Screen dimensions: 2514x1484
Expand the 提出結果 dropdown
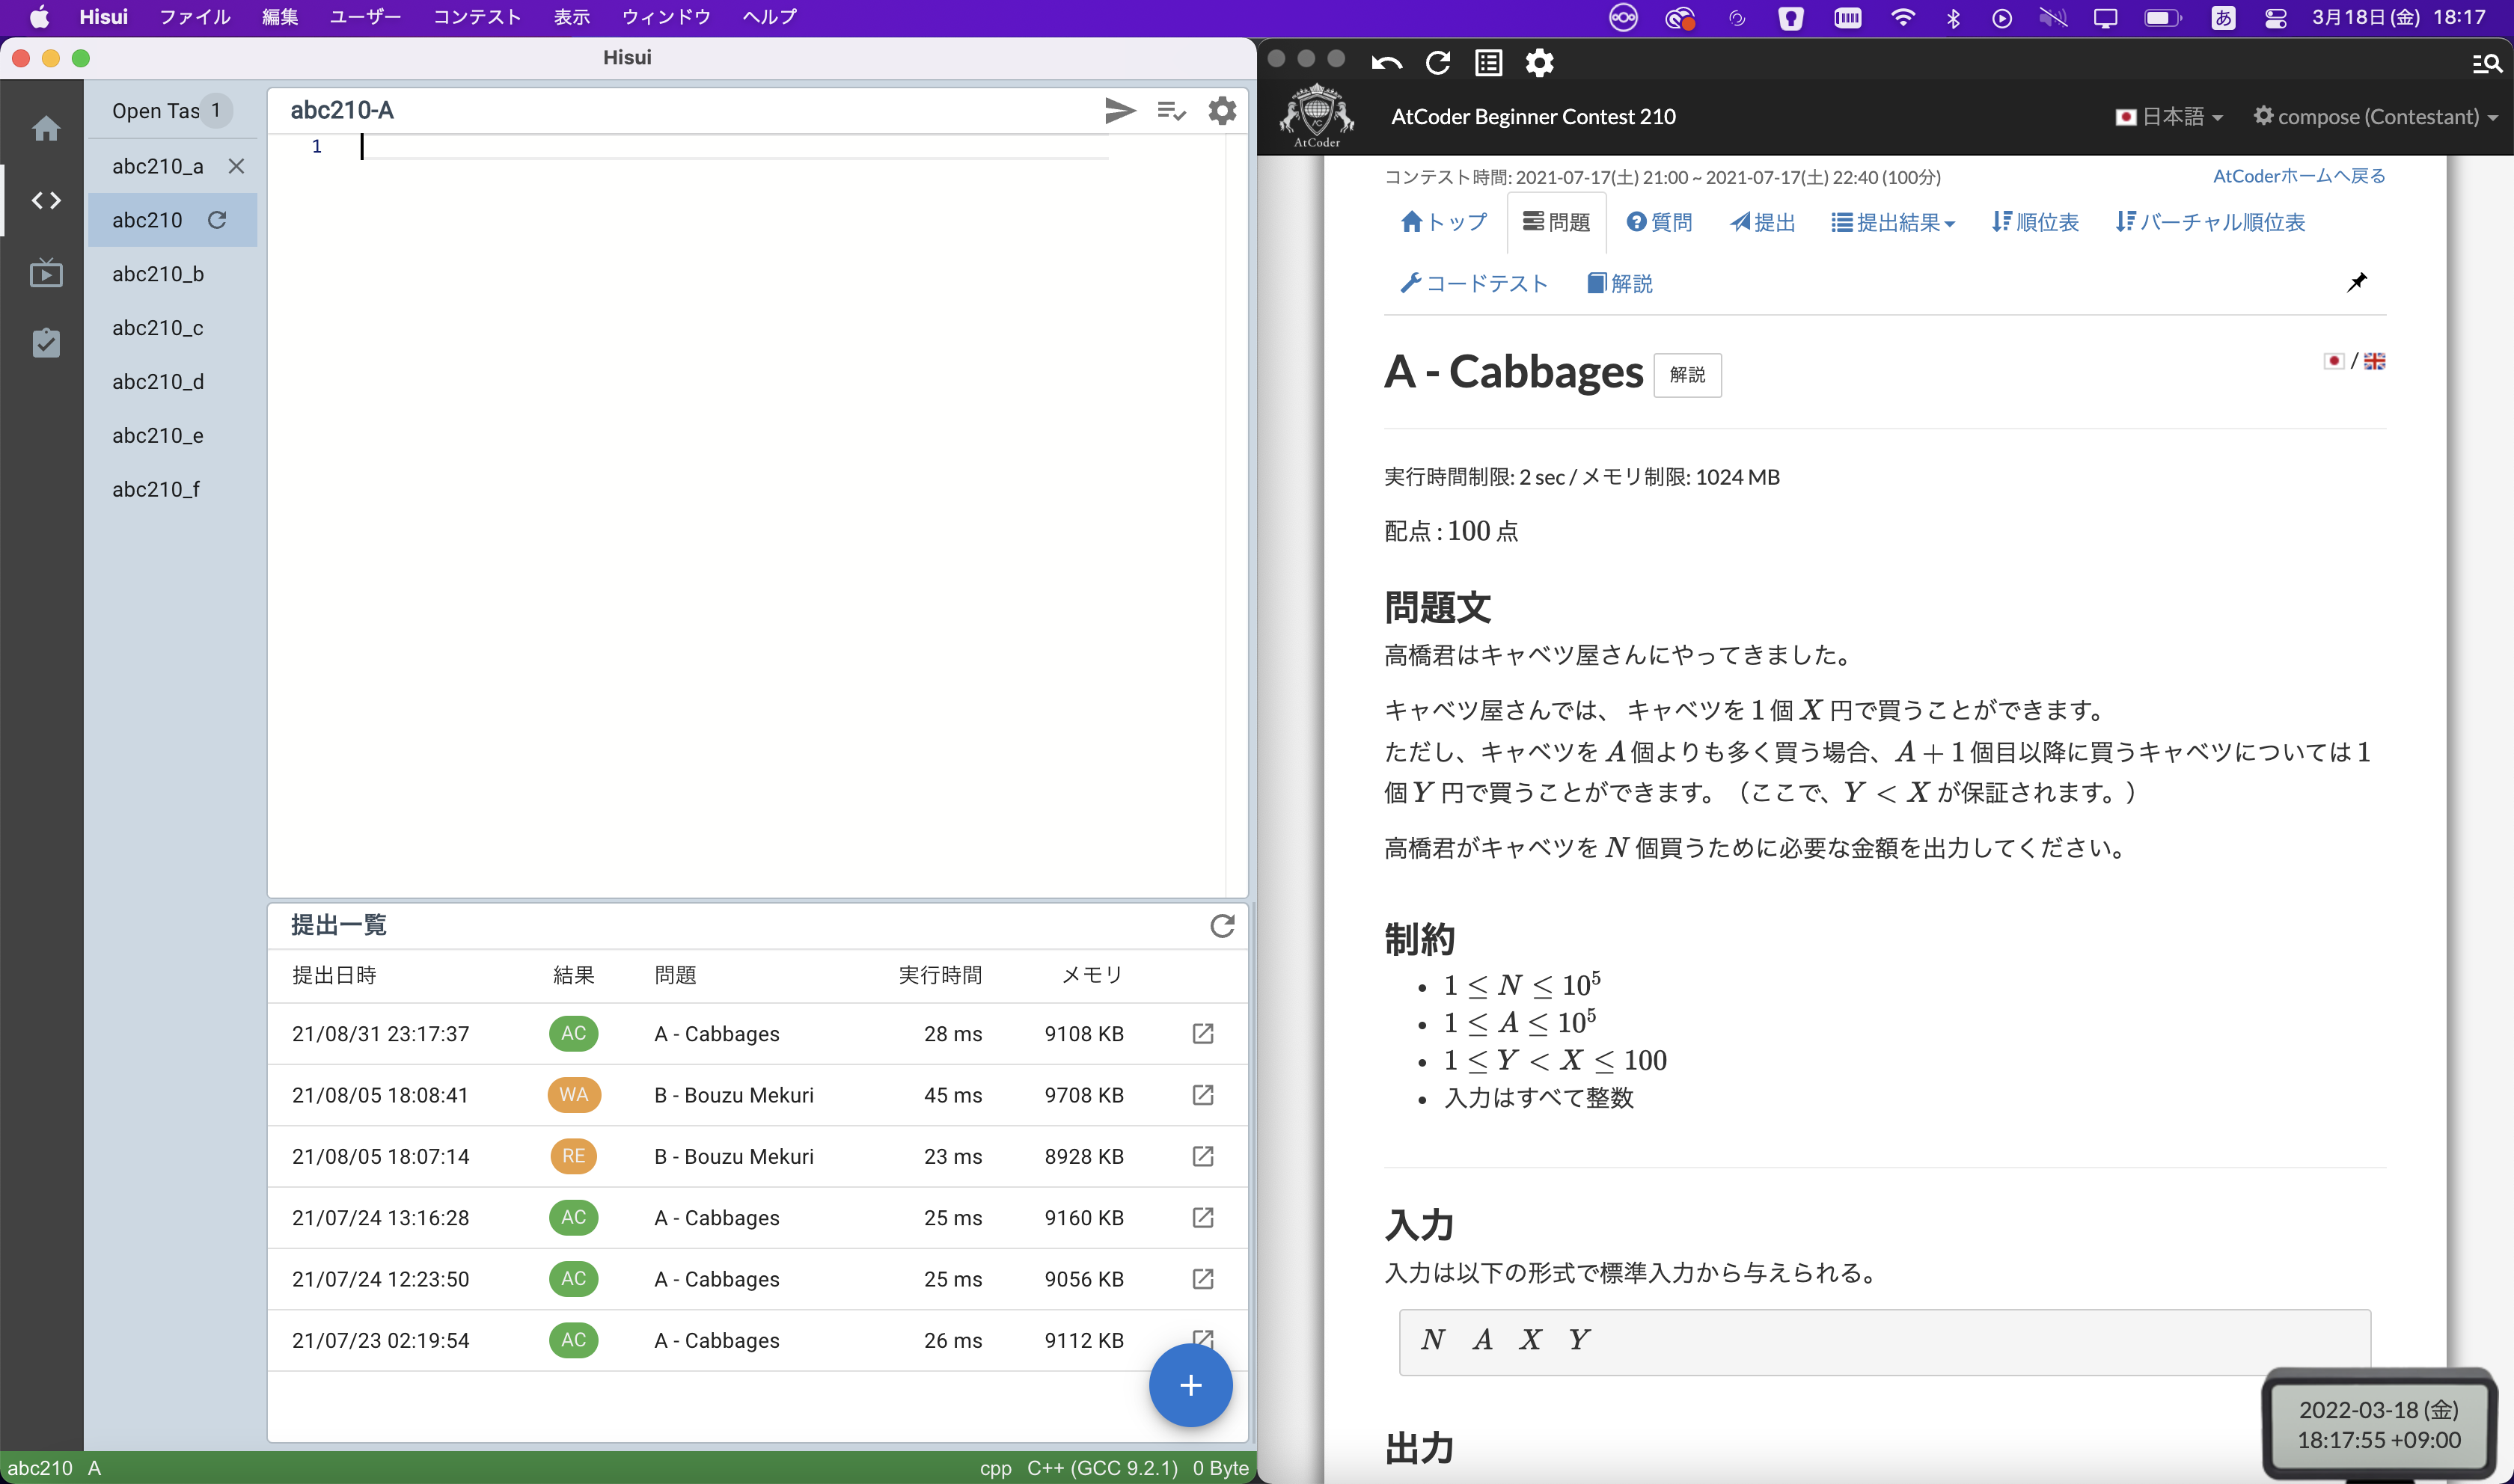point(1893,222)
